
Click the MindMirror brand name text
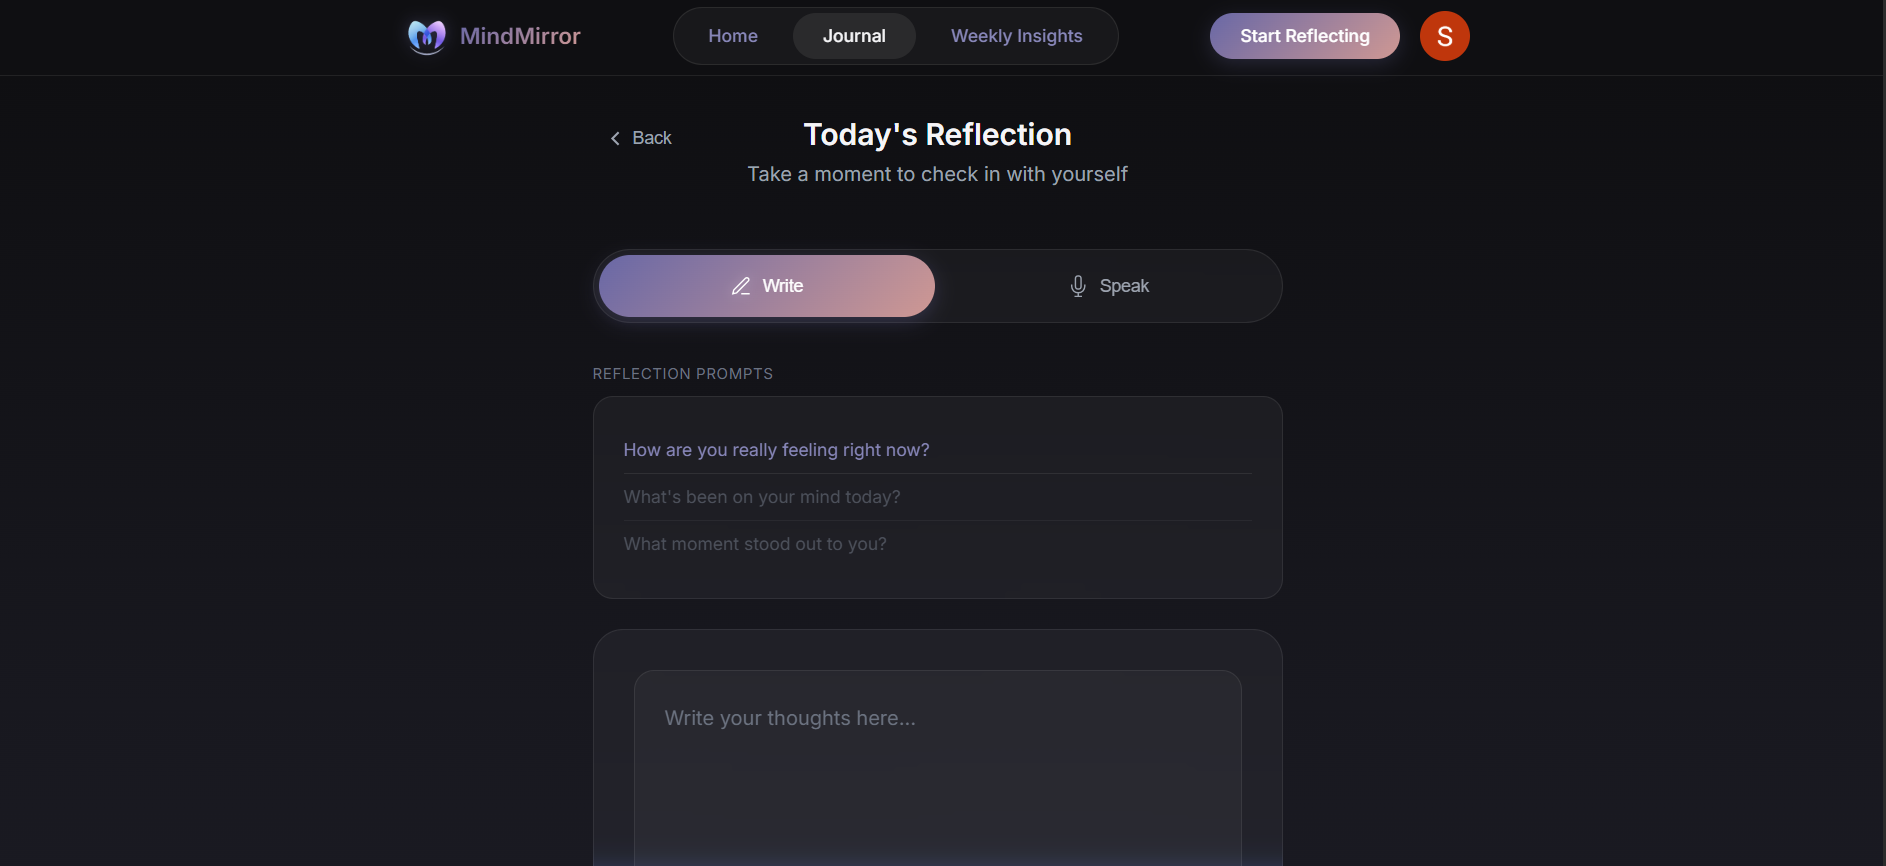(520, 36)
